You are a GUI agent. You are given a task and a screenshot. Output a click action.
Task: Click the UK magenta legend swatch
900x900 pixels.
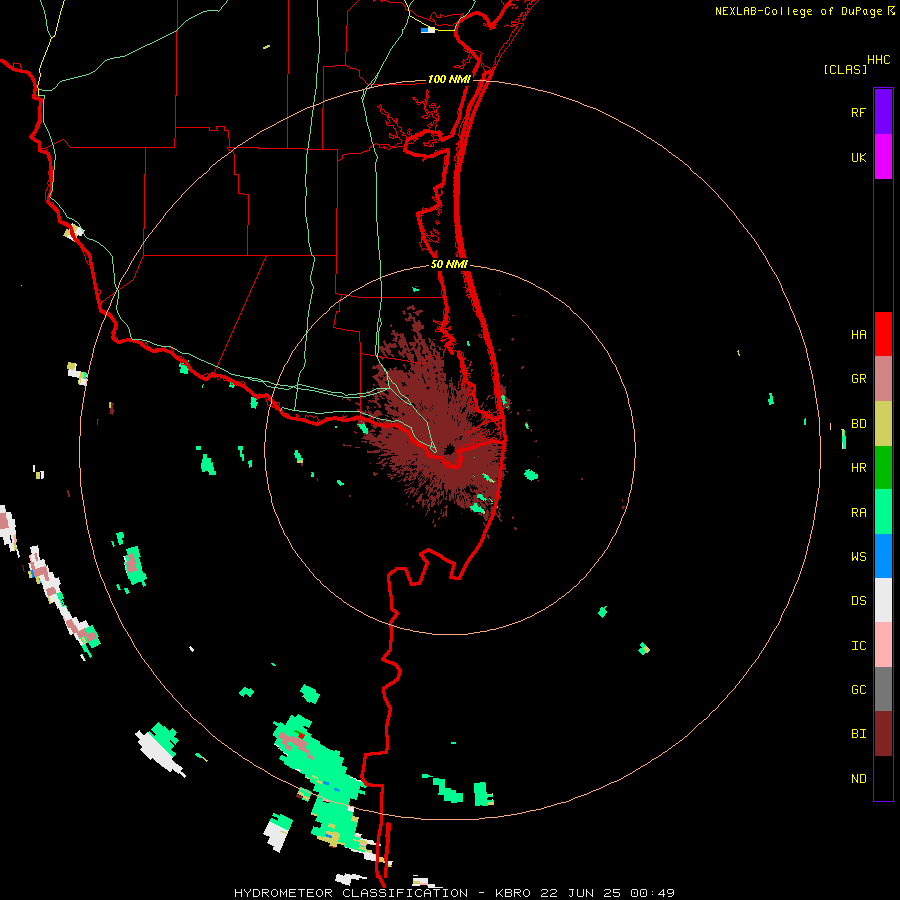point(883,157)
